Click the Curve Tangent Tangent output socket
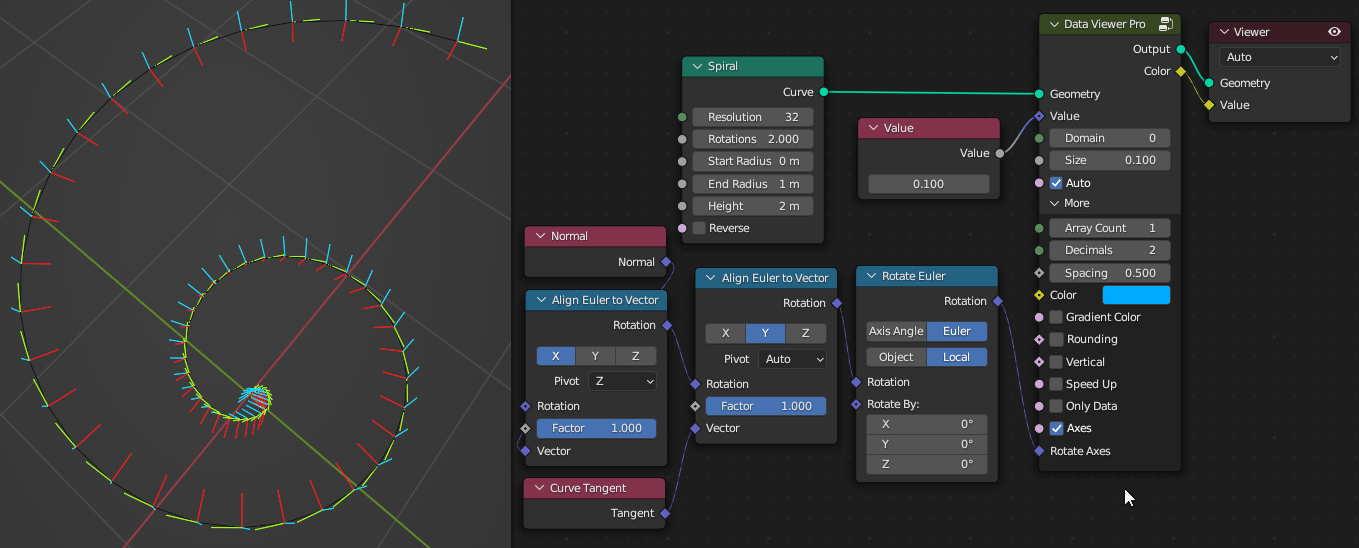This screenshot has width=1359, height=548. click(x=666, y=513)
